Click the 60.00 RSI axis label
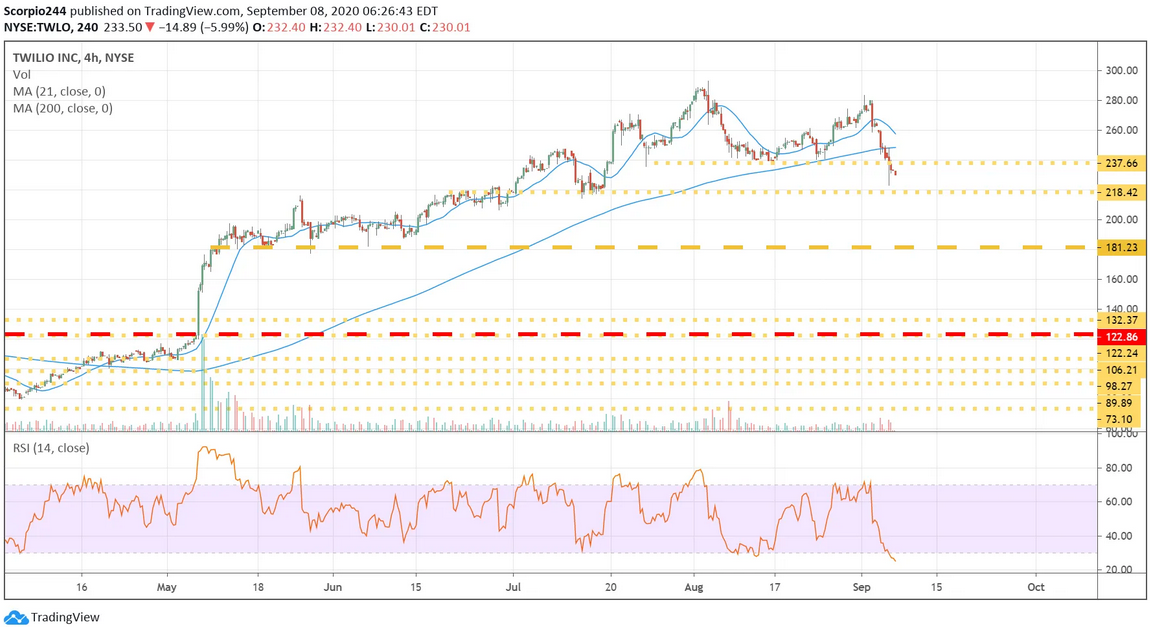Screen dimensions: 1150x627 pyautogui.click(x=1121, y=502)
